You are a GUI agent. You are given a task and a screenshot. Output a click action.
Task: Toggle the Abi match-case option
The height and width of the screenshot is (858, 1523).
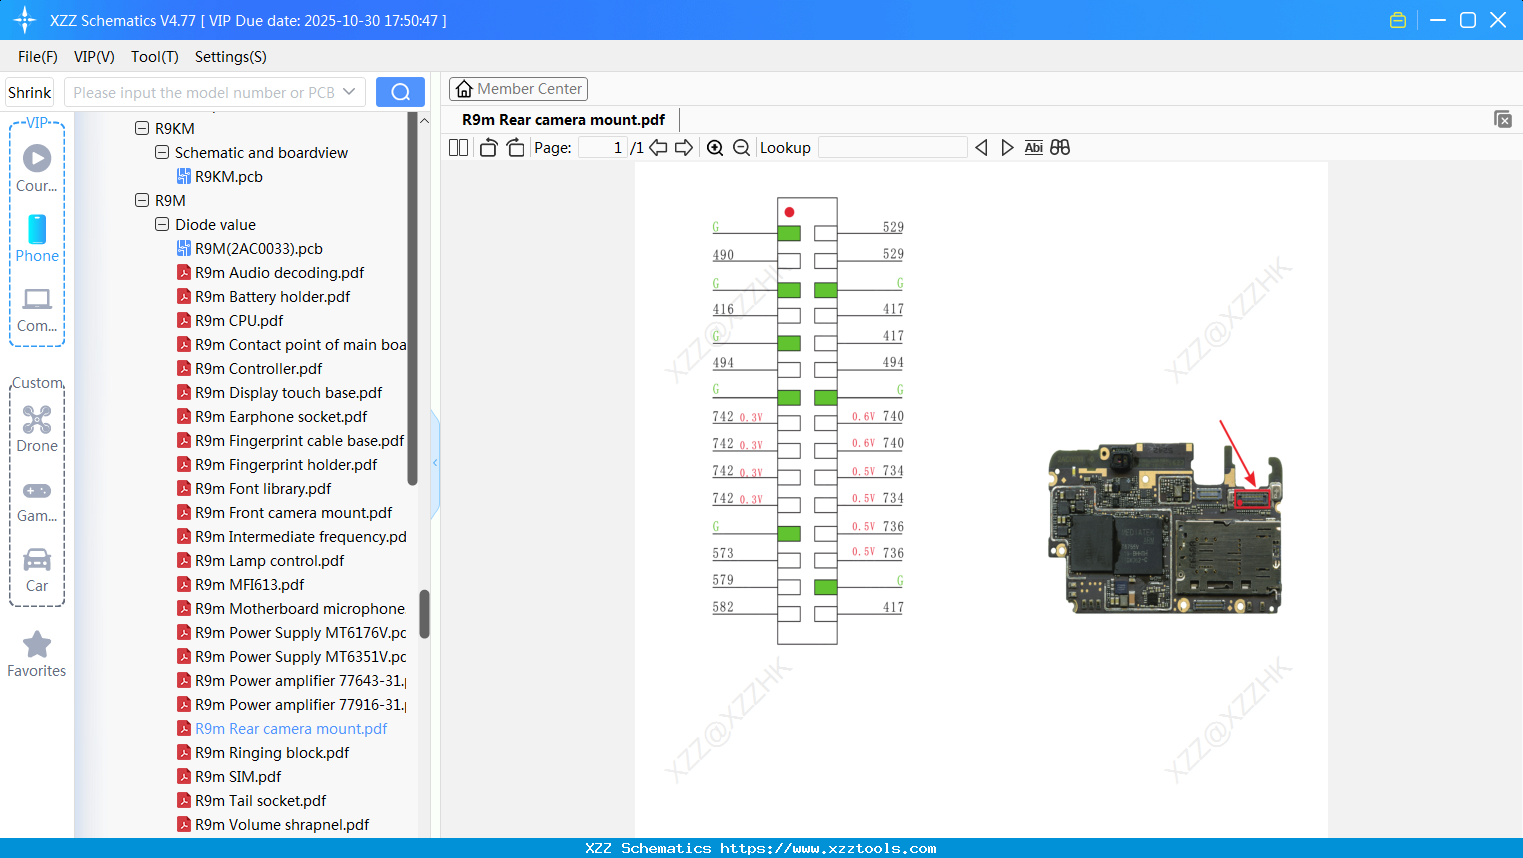tap(1033, 148)
